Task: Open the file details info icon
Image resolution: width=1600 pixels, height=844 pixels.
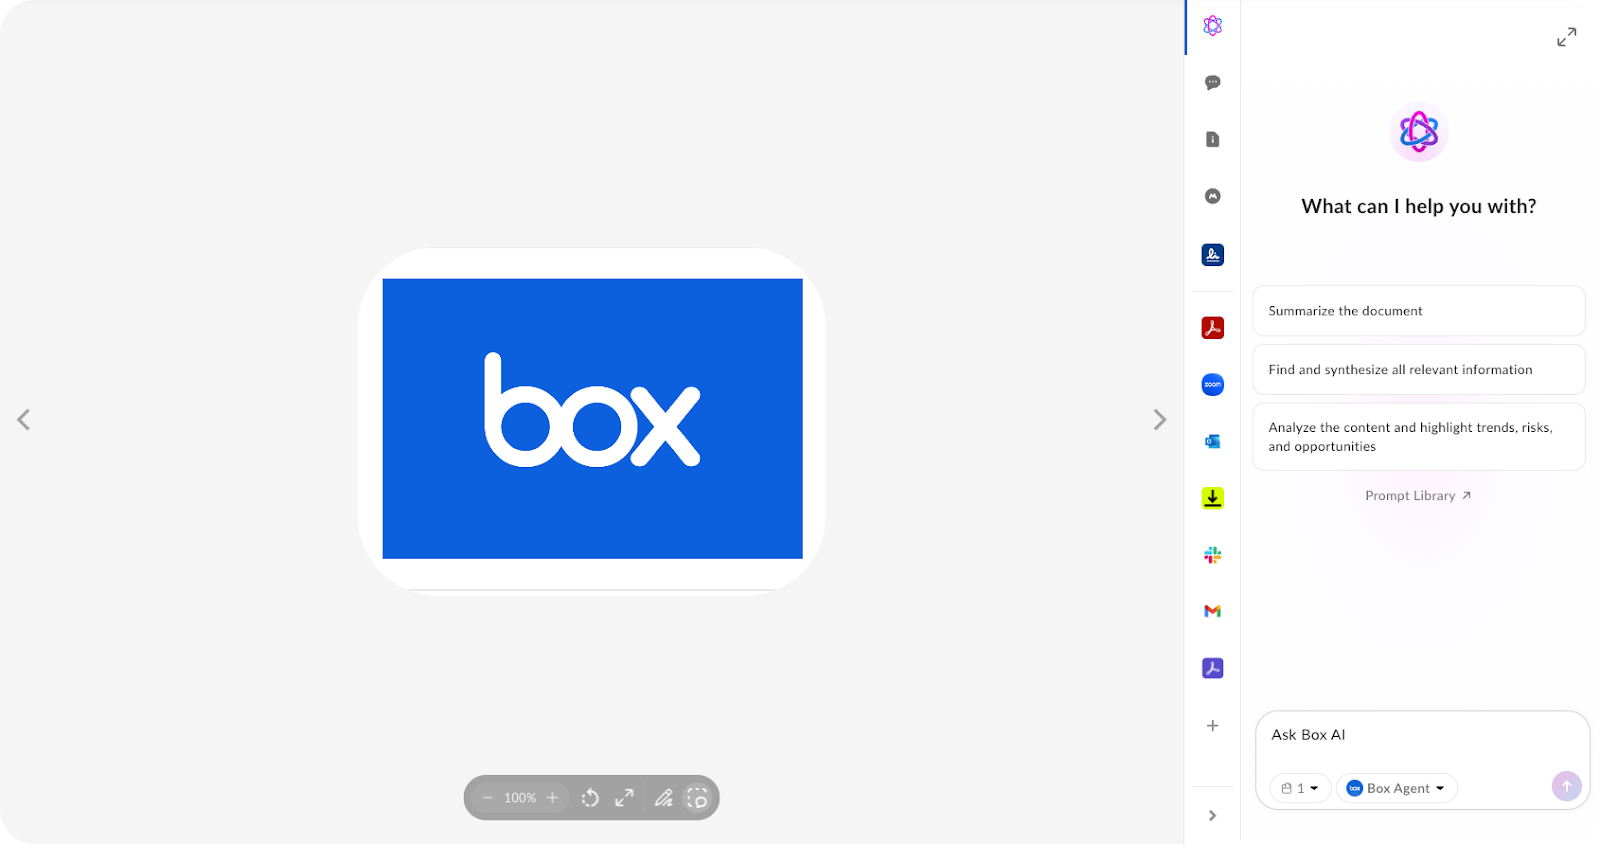Action: coord(1212,140)
